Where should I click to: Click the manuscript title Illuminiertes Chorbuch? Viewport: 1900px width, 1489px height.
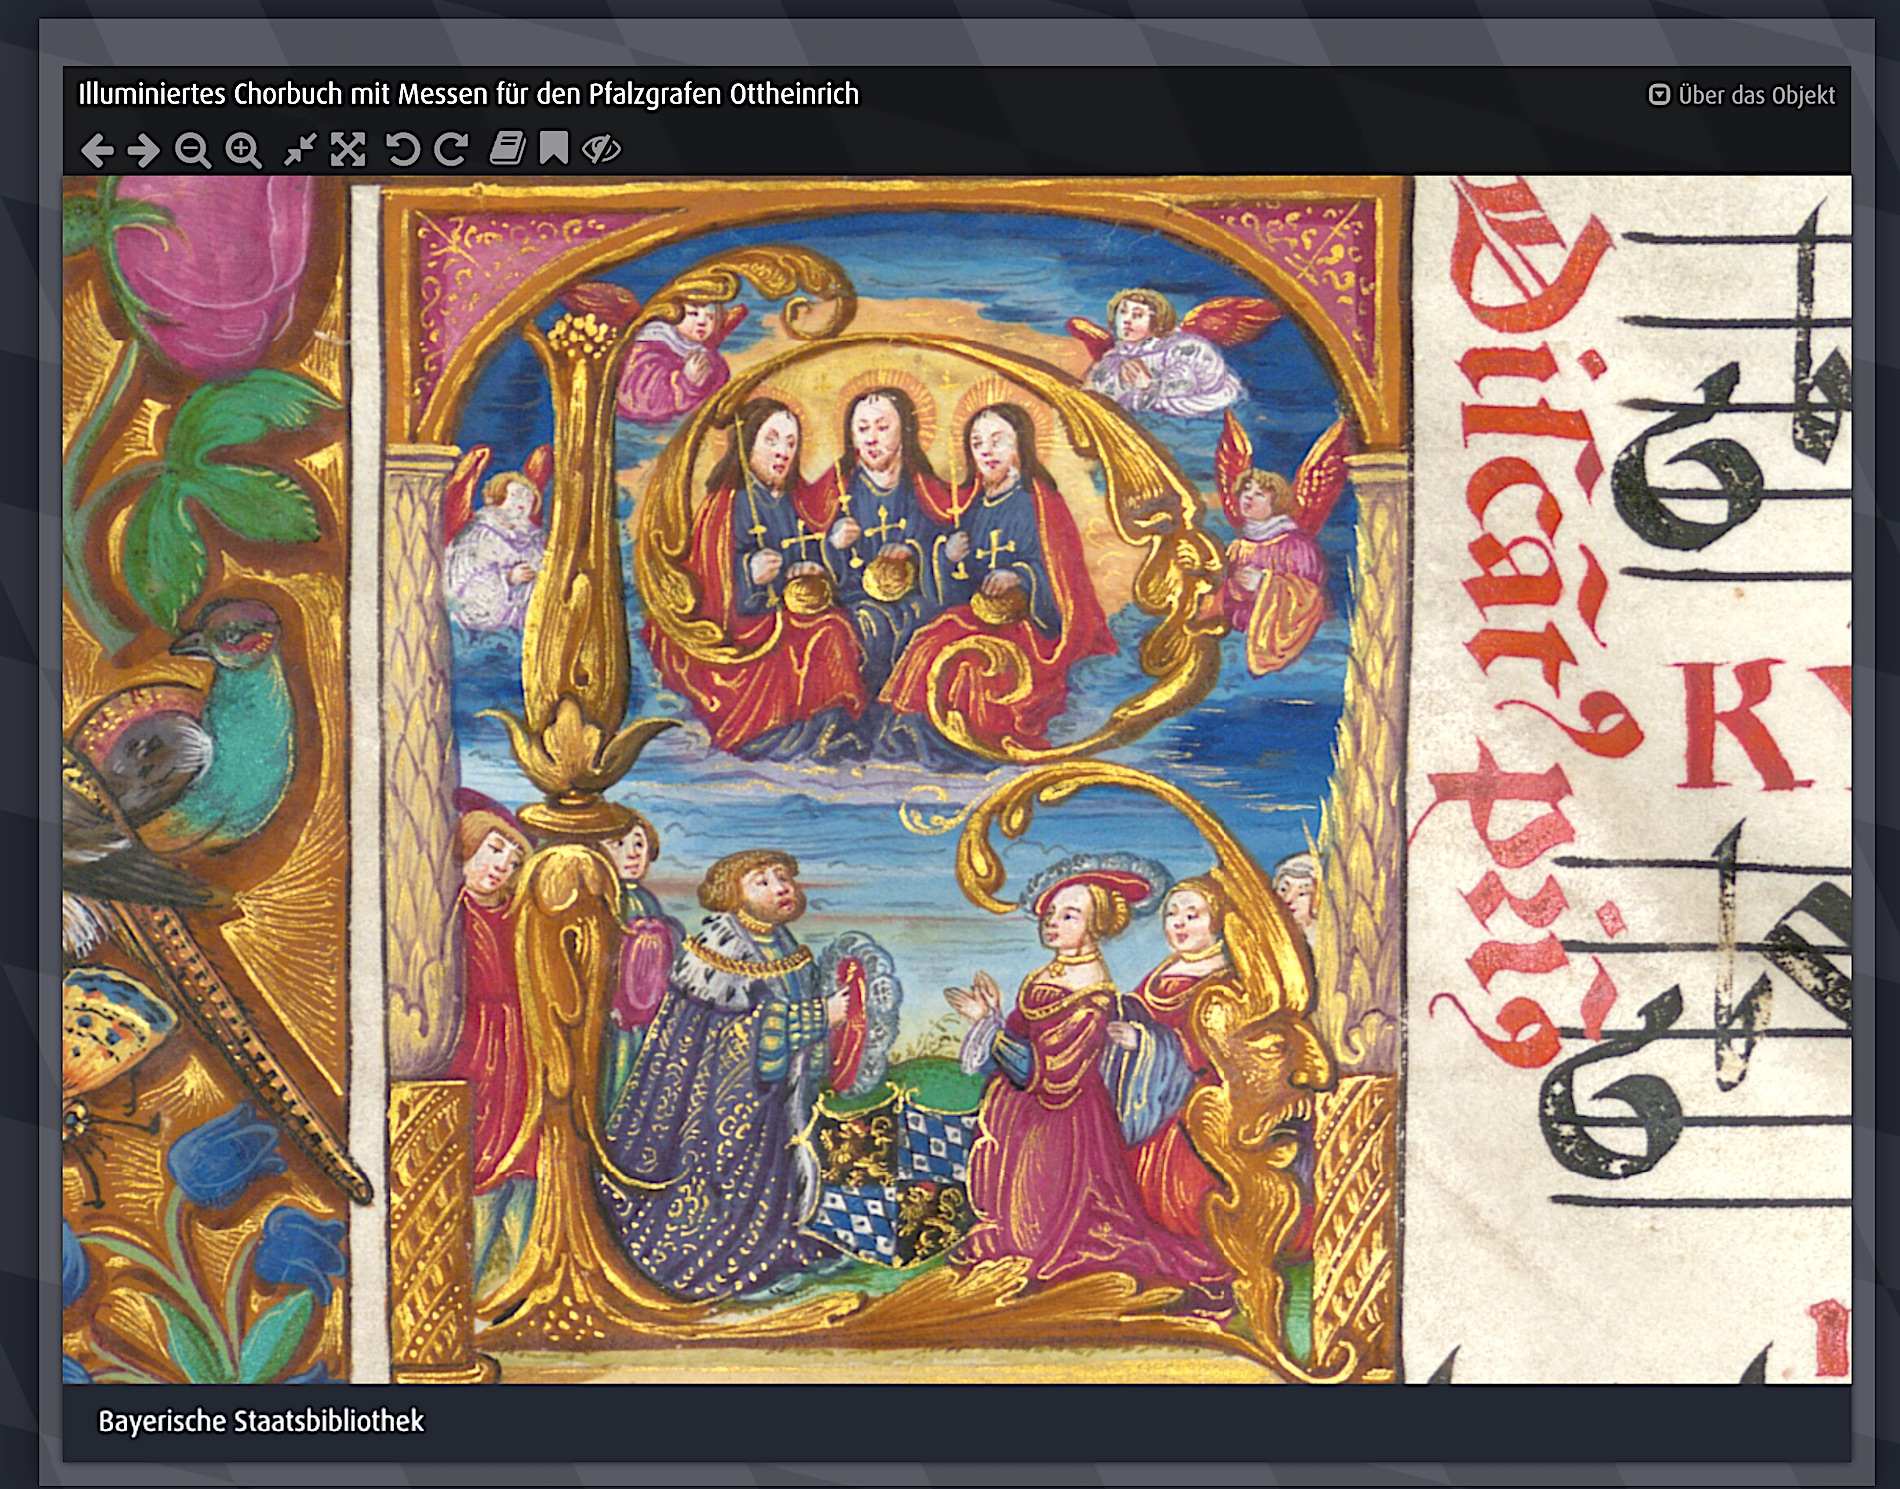pos(469,94)
